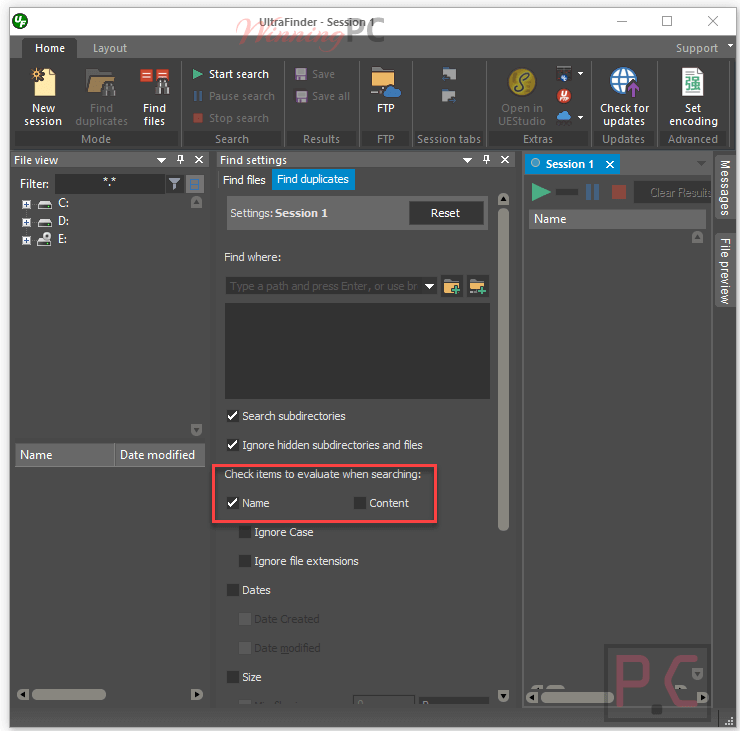This screenshot has height=731, width=740.
Task: Click red stop button in Session 1 pane
Action: pos(619,192)
